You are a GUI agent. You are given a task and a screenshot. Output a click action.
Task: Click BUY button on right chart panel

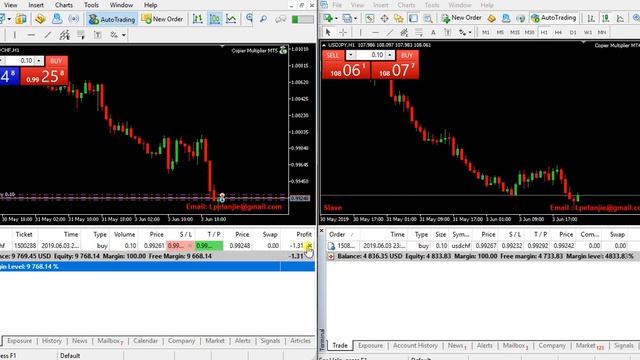[407, 55]
